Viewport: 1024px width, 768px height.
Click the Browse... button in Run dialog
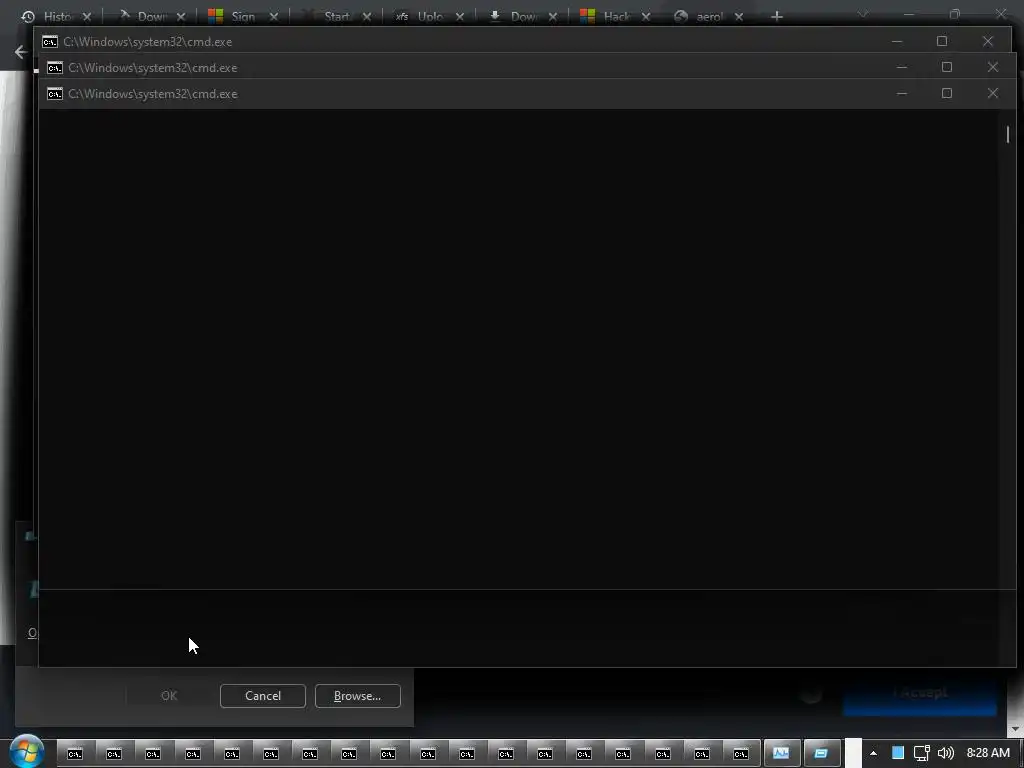(x=357, y=696)
